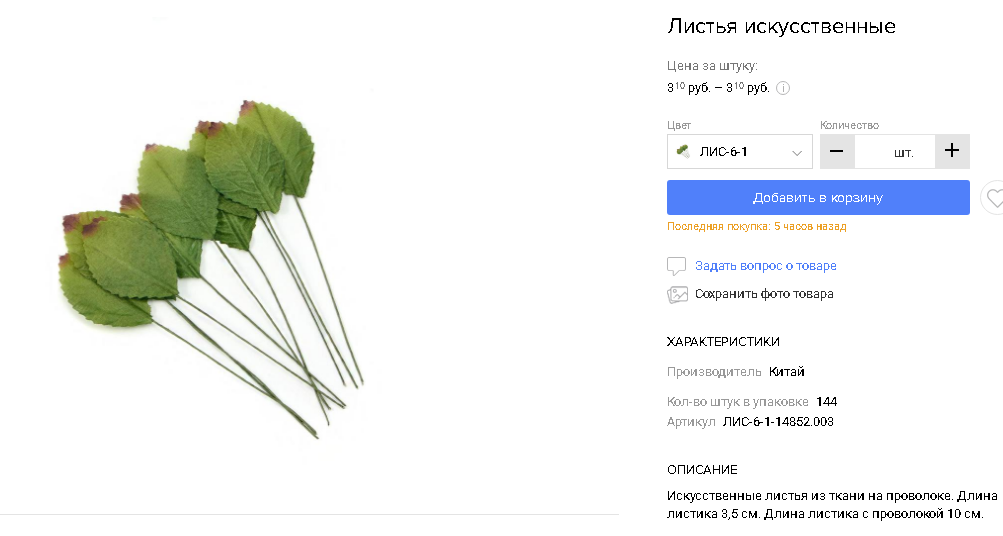Viewport: 1003px width, 536px height.
Task: Click the Последняя покупка notice text
Action: pyautogui.click(x=757, y=226)
